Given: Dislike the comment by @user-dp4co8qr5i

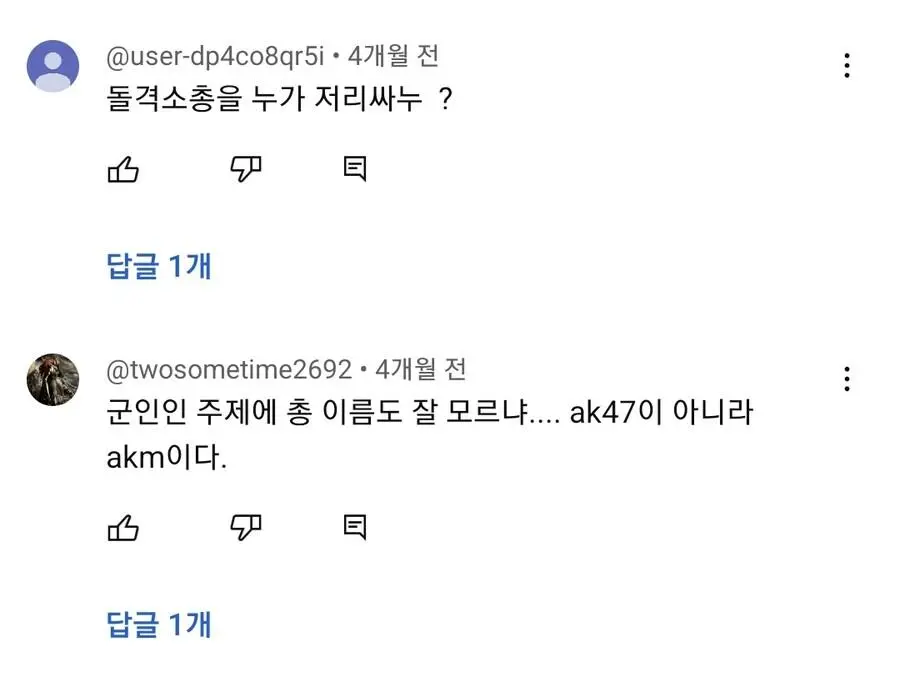Looking at the screenshot, I should (246, 170).
